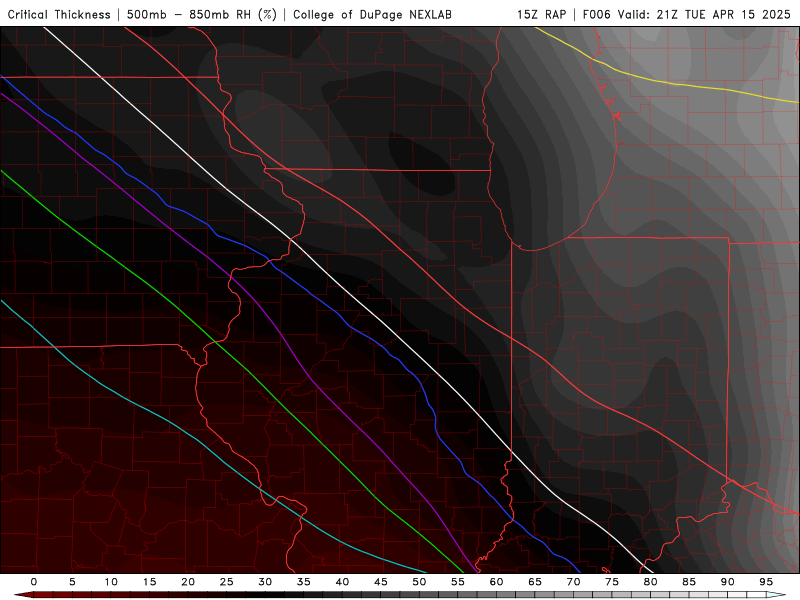The height and width of the screenshot is (600, 800).
Task: Click the colorbar tick label '25'
Action: pyautogui.click(x=227, y=582)
